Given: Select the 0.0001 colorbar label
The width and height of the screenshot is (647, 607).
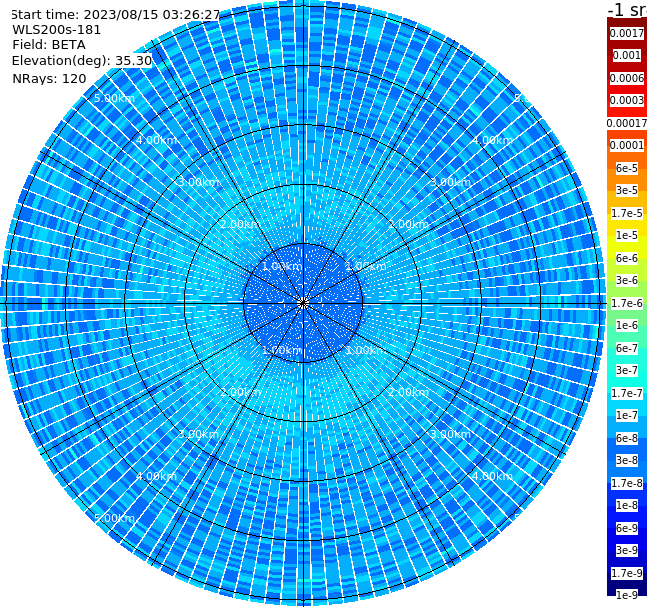Looking at the screenshot, I should coord(627,145).
